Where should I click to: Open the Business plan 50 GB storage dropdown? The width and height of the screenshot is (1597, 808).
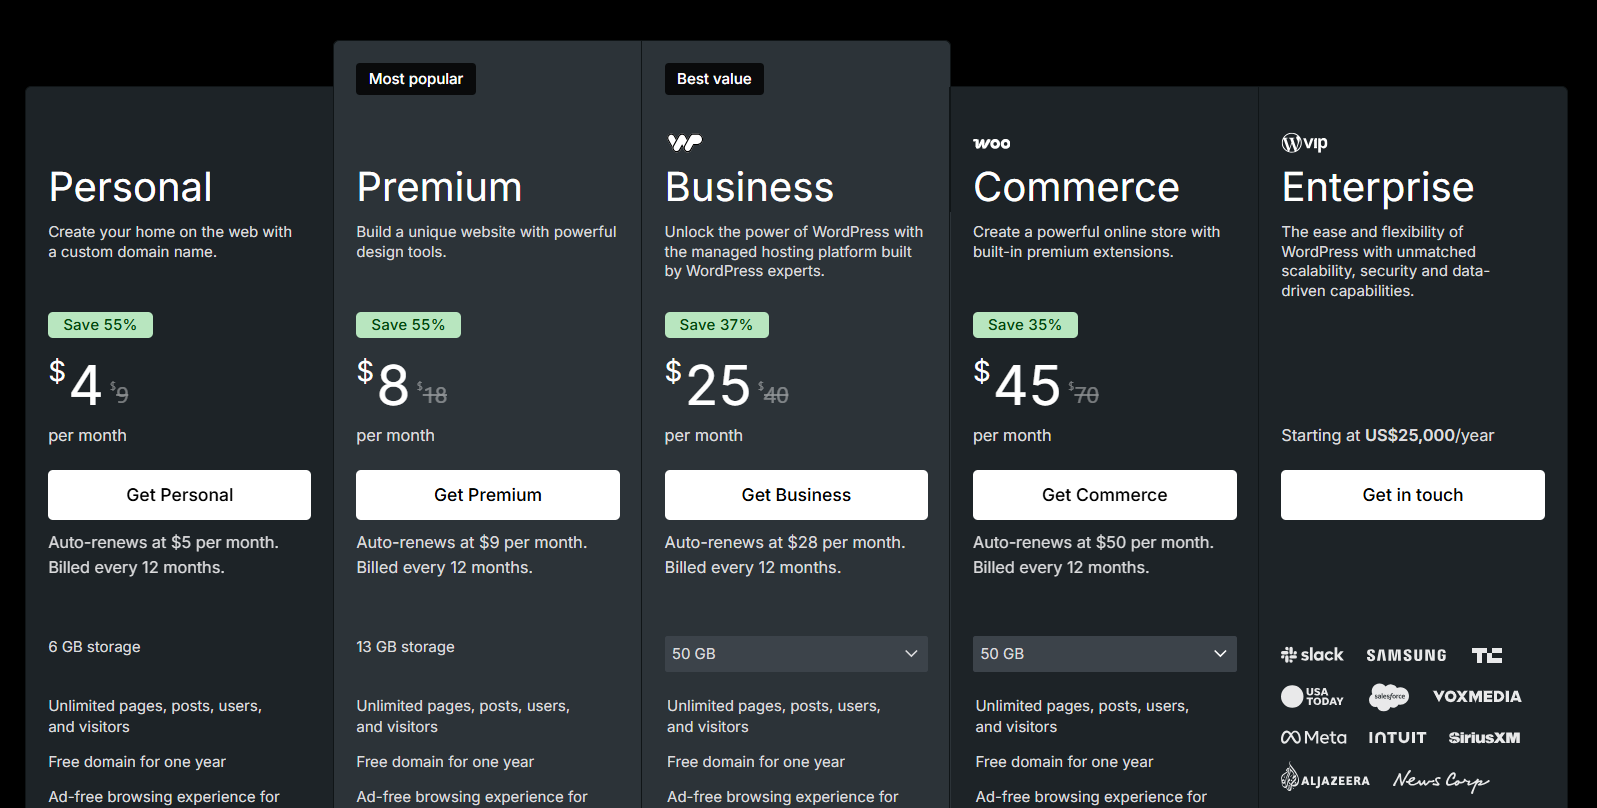(796, 654)
